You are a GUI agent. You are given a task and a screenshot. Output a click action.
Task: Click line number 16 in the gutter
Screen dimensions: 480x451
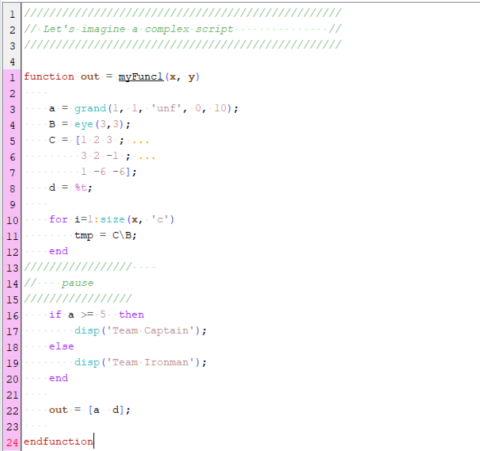[12, 316]
